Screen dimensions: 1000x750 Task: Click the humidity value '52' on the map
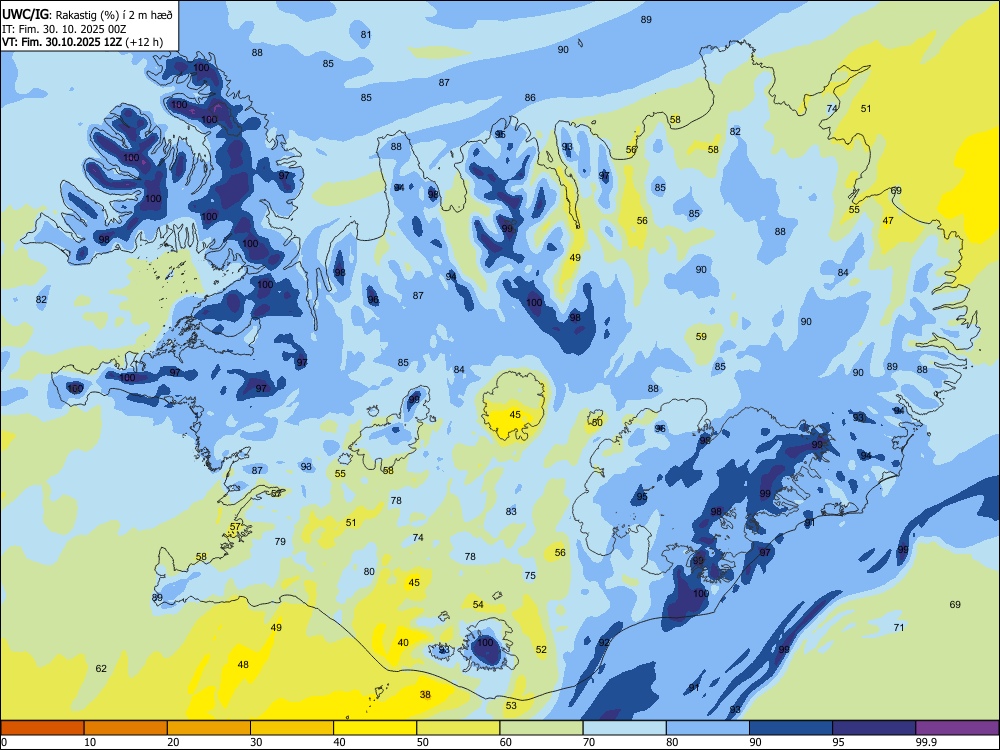pos(541,649)
